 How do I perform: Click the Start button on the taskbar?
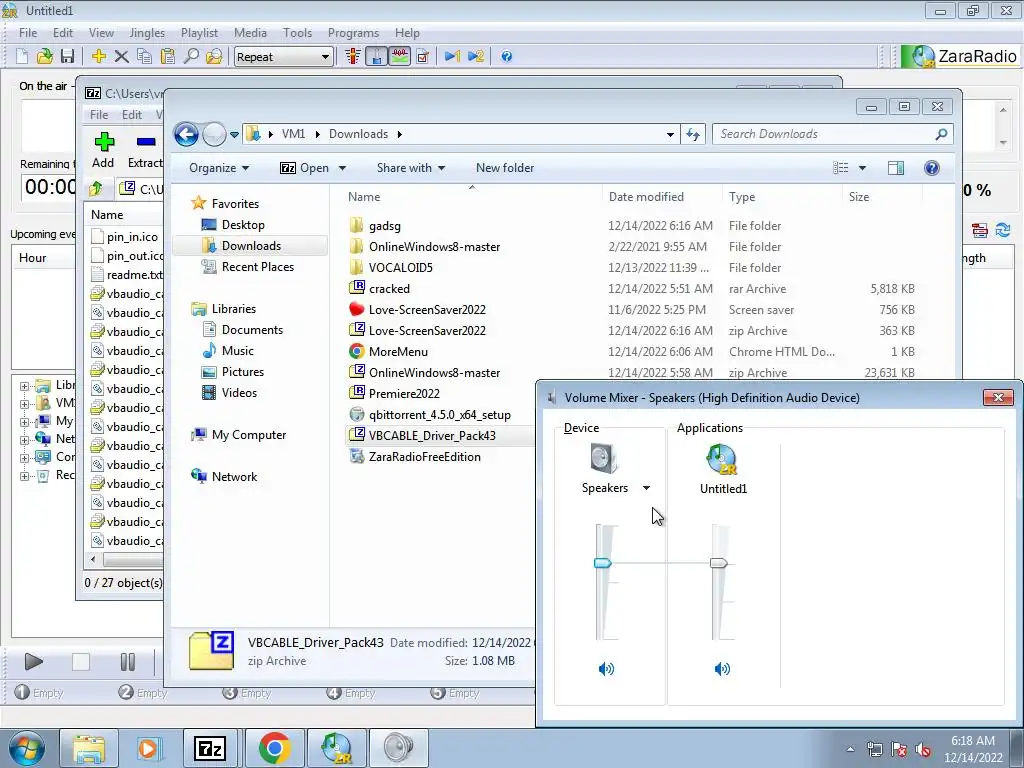point(26,748)
